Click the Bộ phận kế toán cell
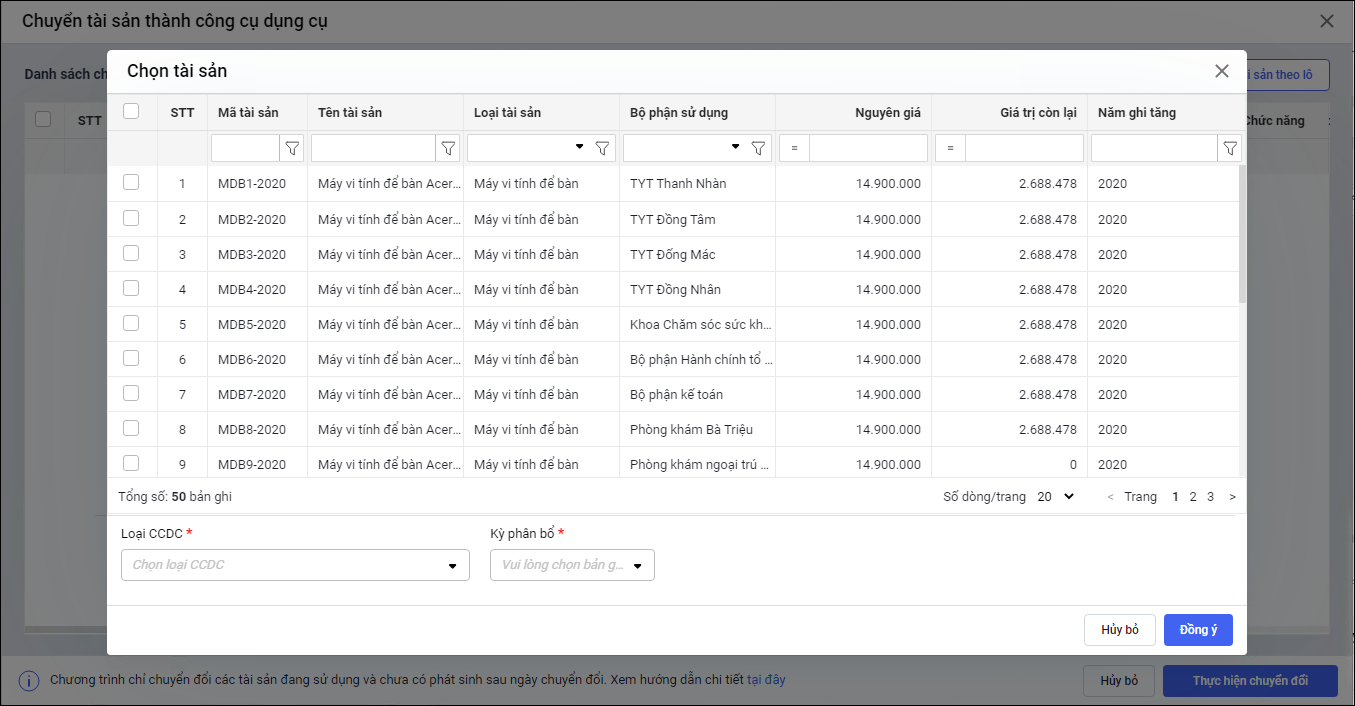Screen dimensions: 1355x706 tap(697, 394)
